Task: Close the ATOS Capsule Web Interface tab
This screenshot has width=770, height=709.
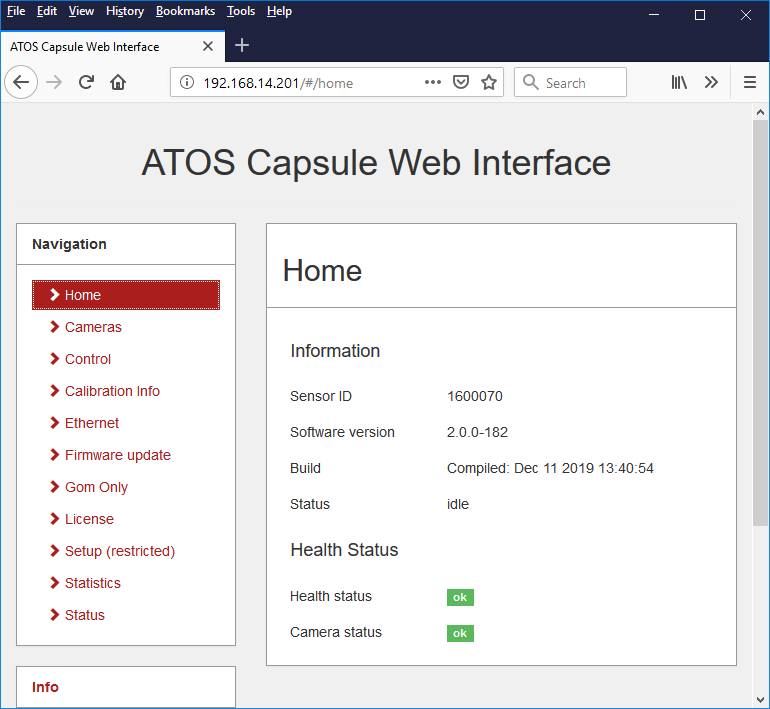Action: coord(208,46)
